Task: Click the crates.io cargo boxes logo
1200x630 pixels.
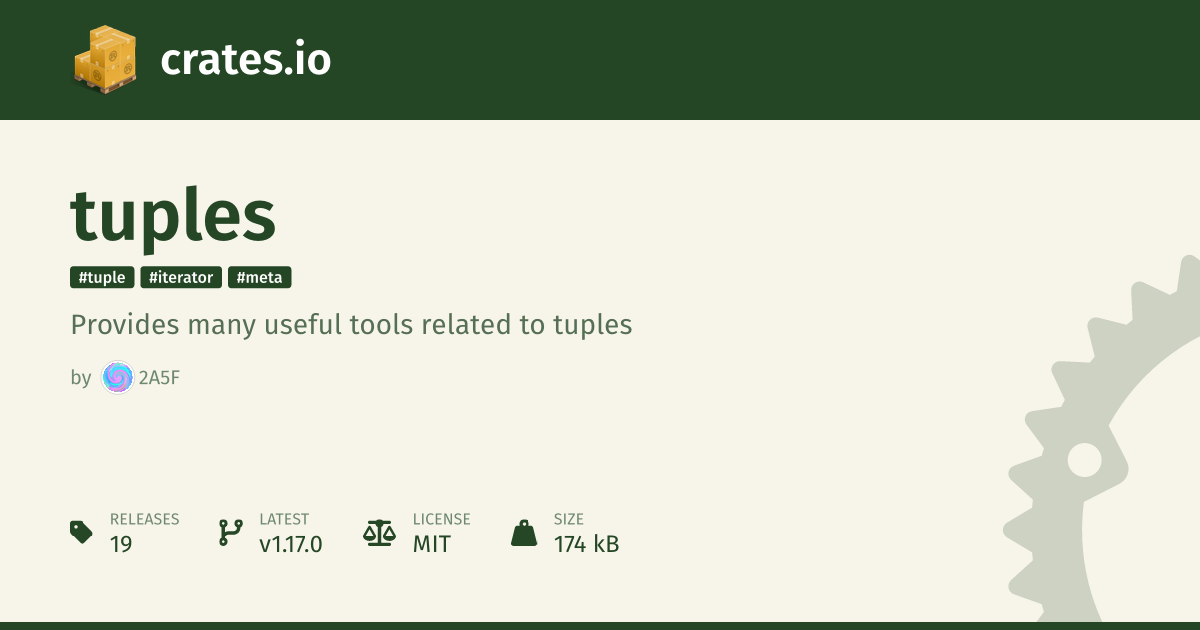Action: tap(105, 60)
